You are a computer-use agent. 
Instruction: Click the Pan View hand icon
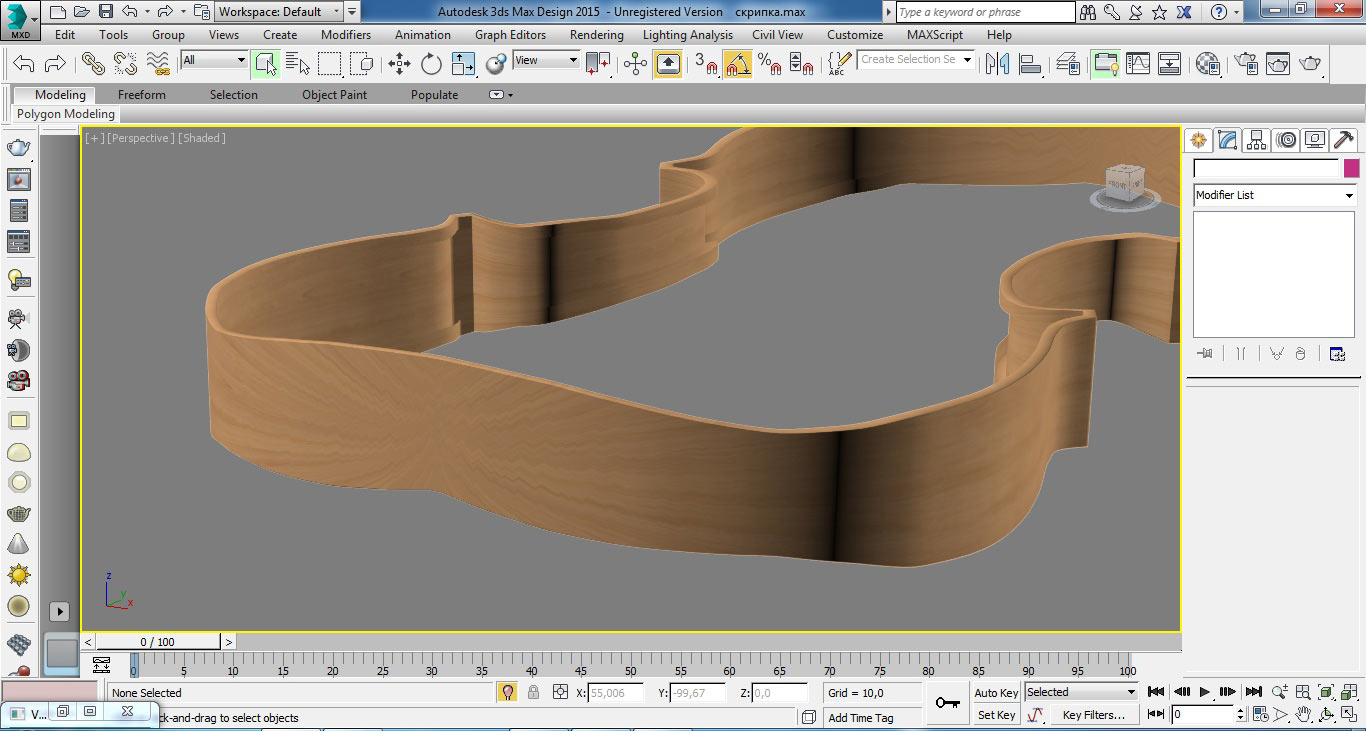(1304, 714)
